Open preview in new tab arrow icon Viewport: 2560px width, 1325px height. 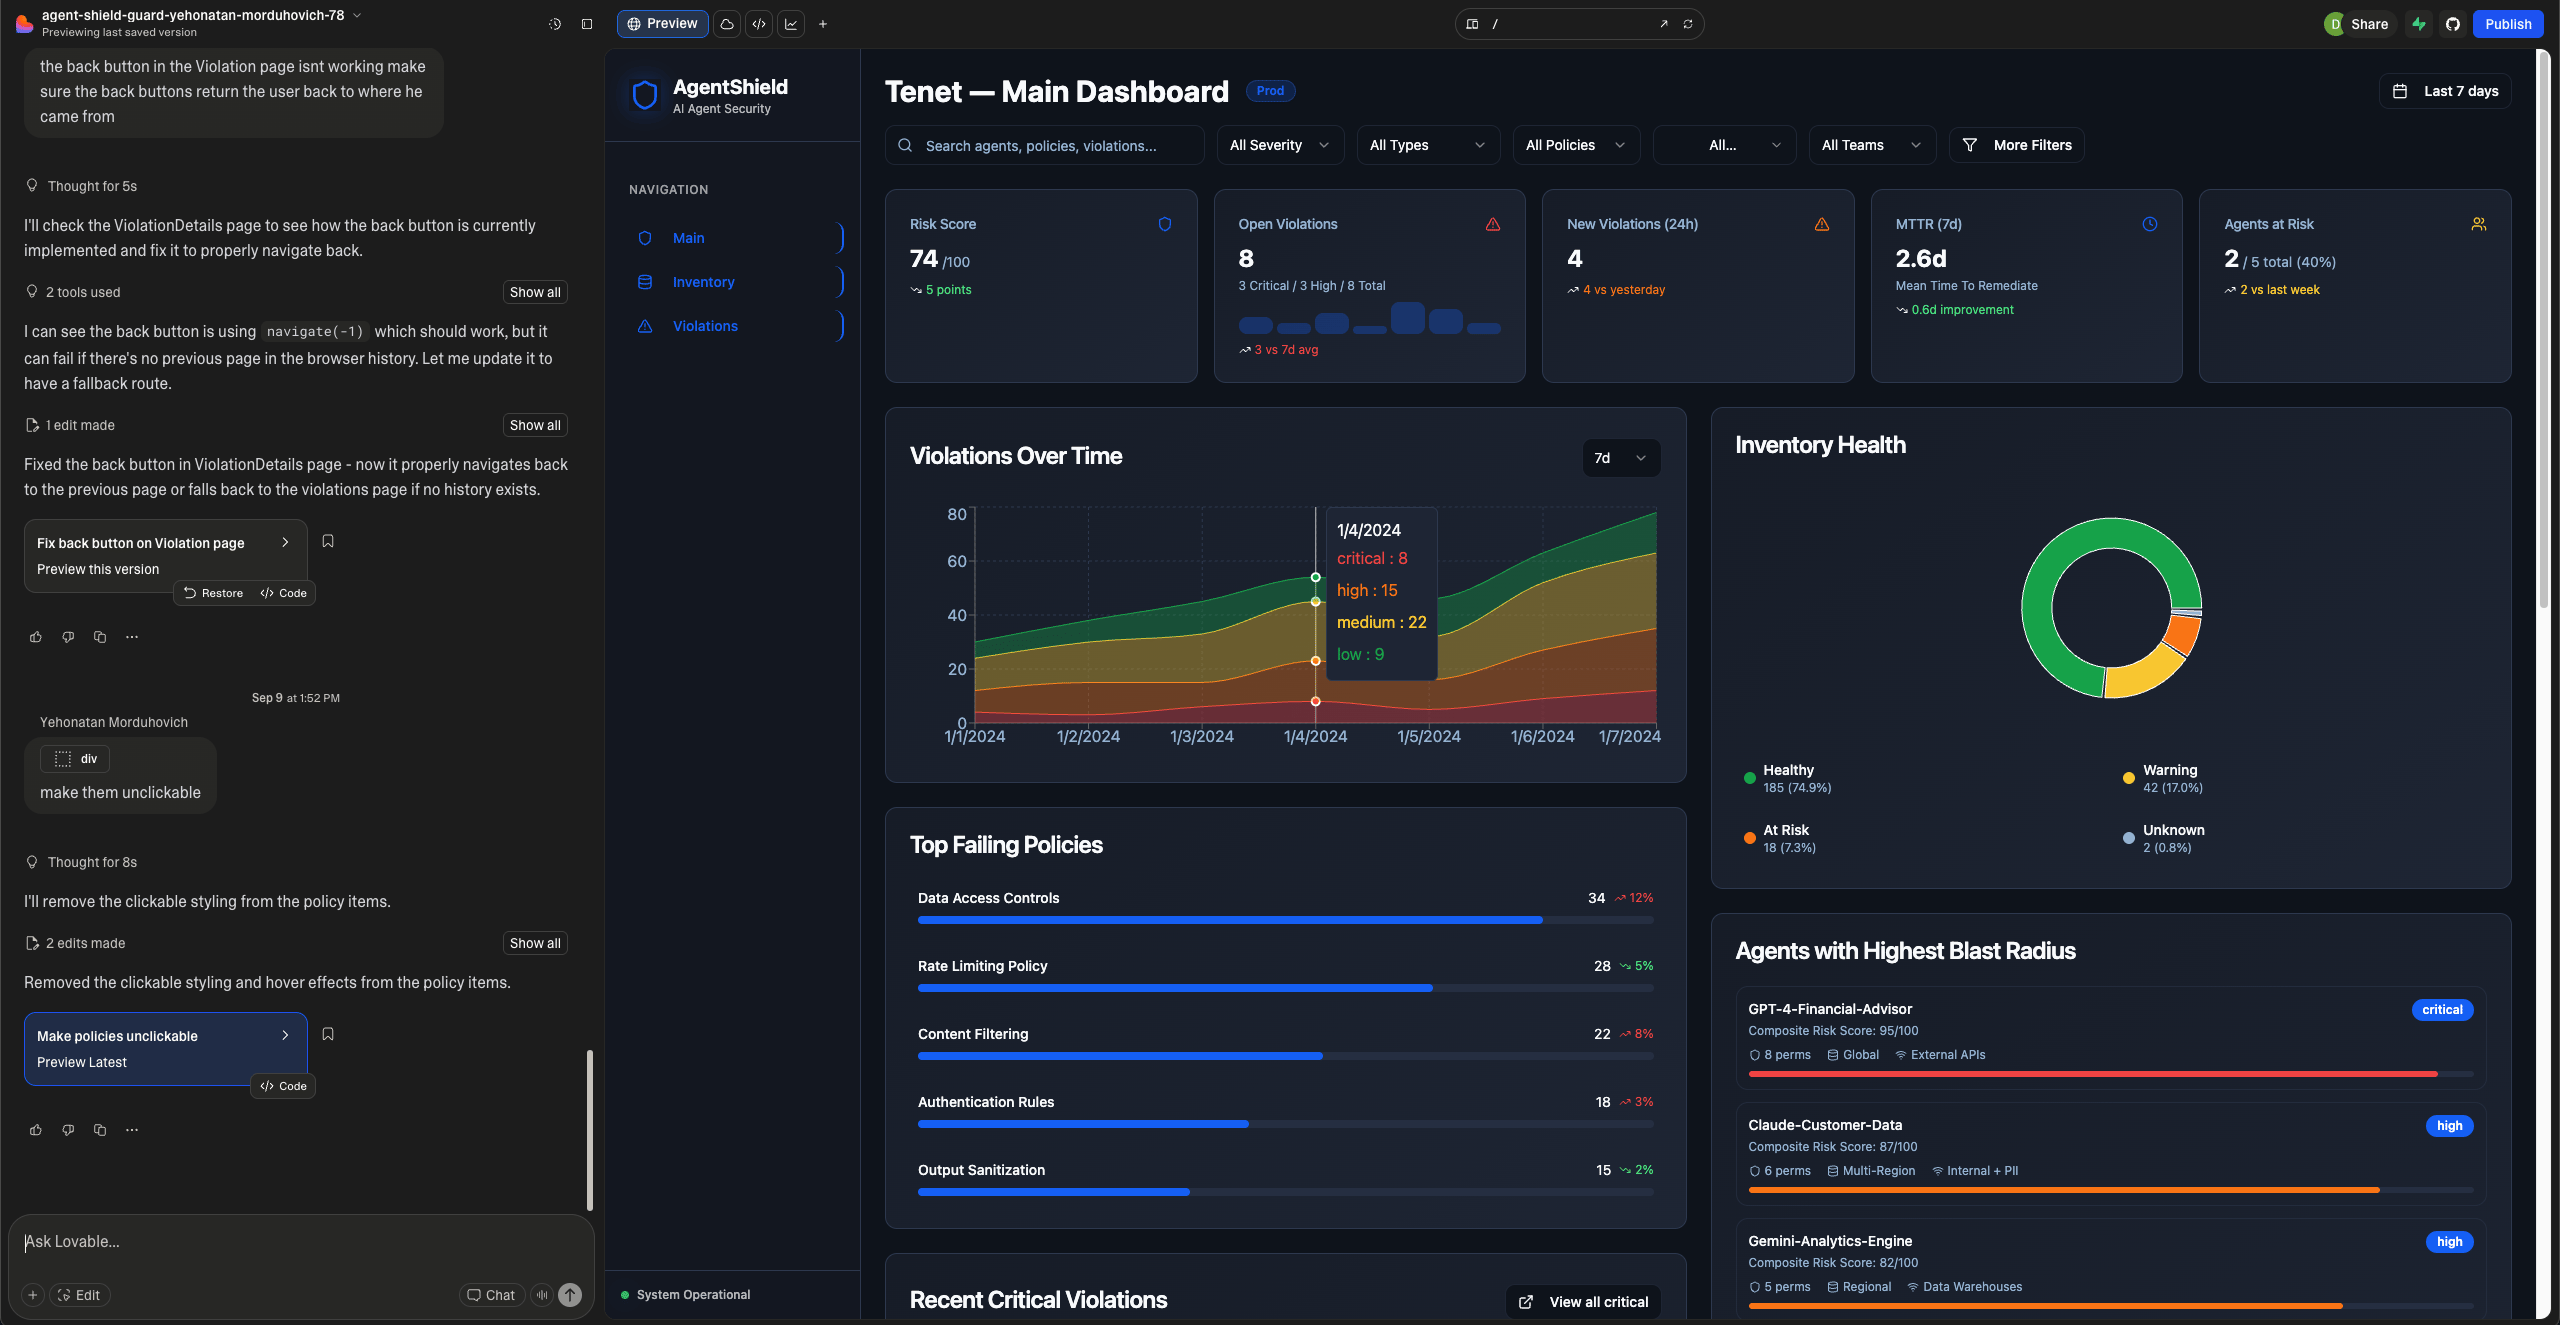pos(1664,24)
